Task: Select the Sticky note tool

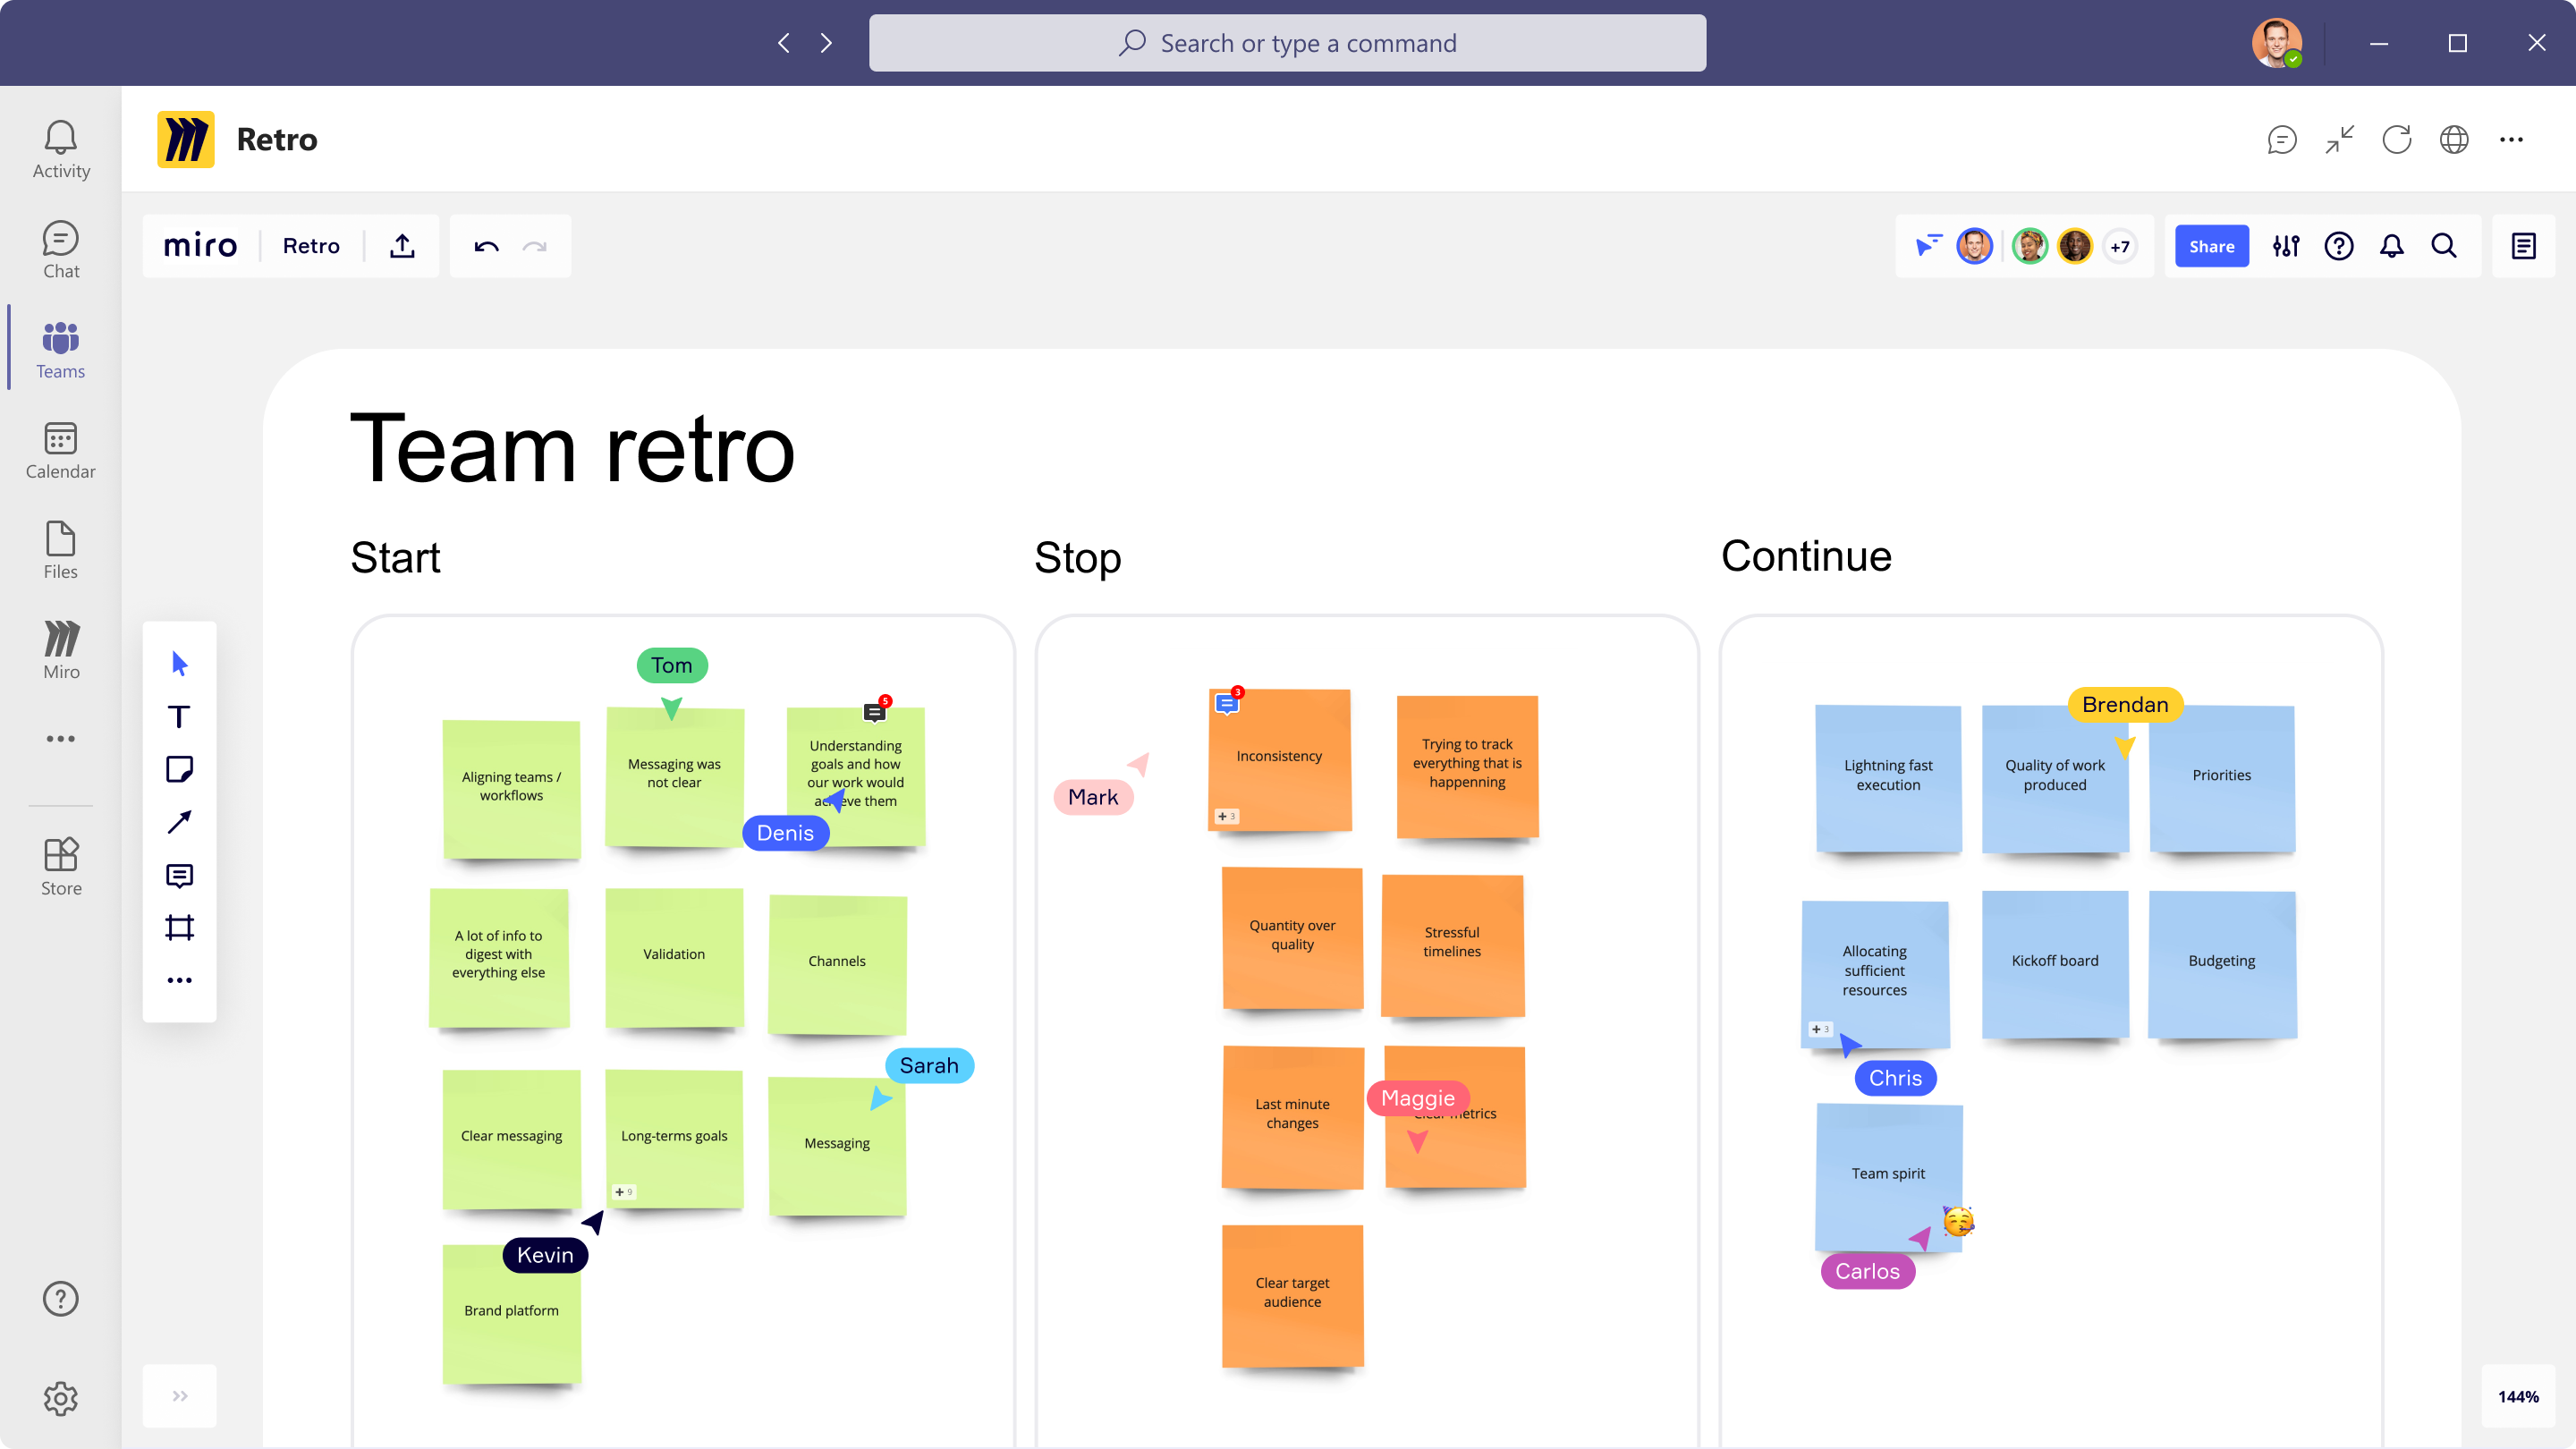Action: pos(179,769)
